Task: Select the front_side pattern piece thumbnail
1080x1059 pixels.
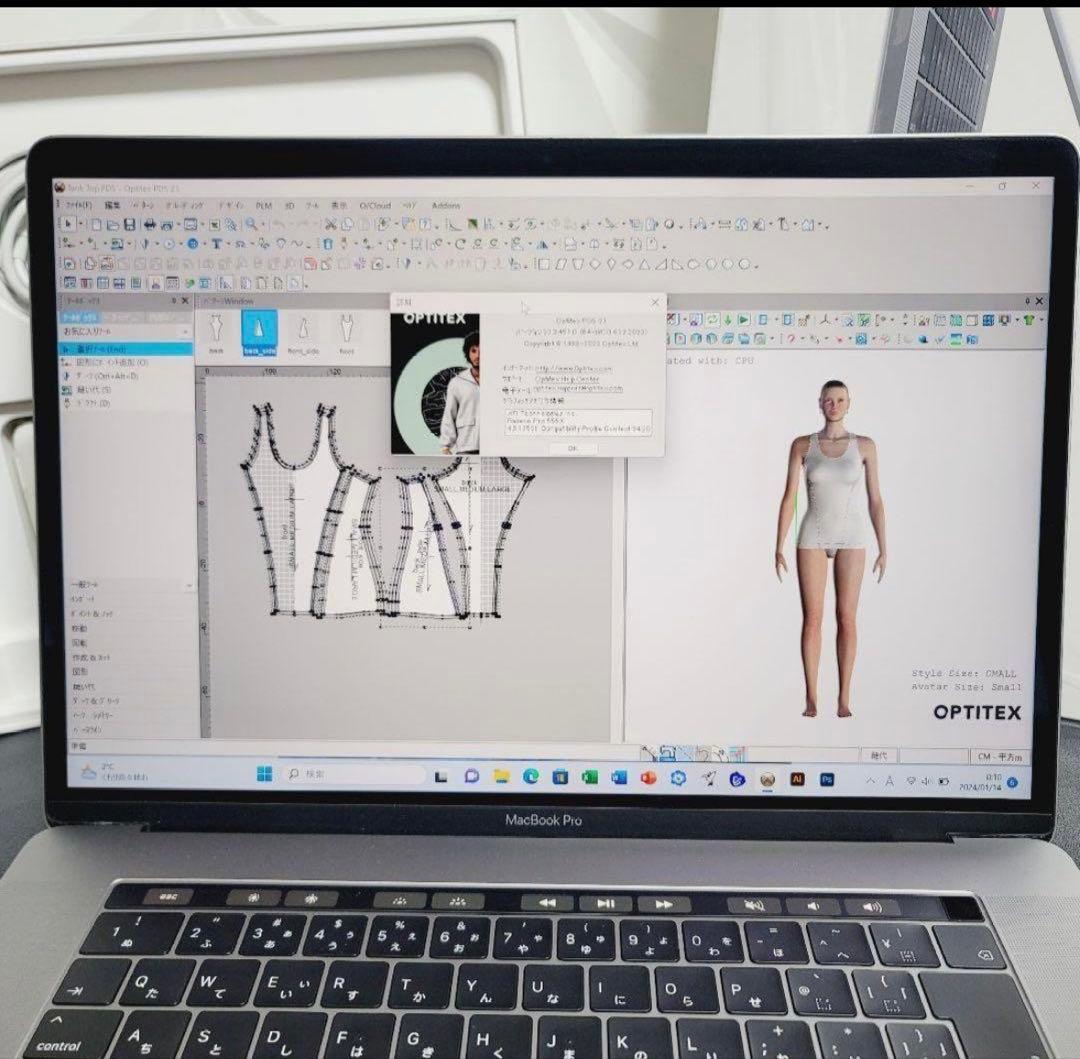Action: click(x=302, y=332)
